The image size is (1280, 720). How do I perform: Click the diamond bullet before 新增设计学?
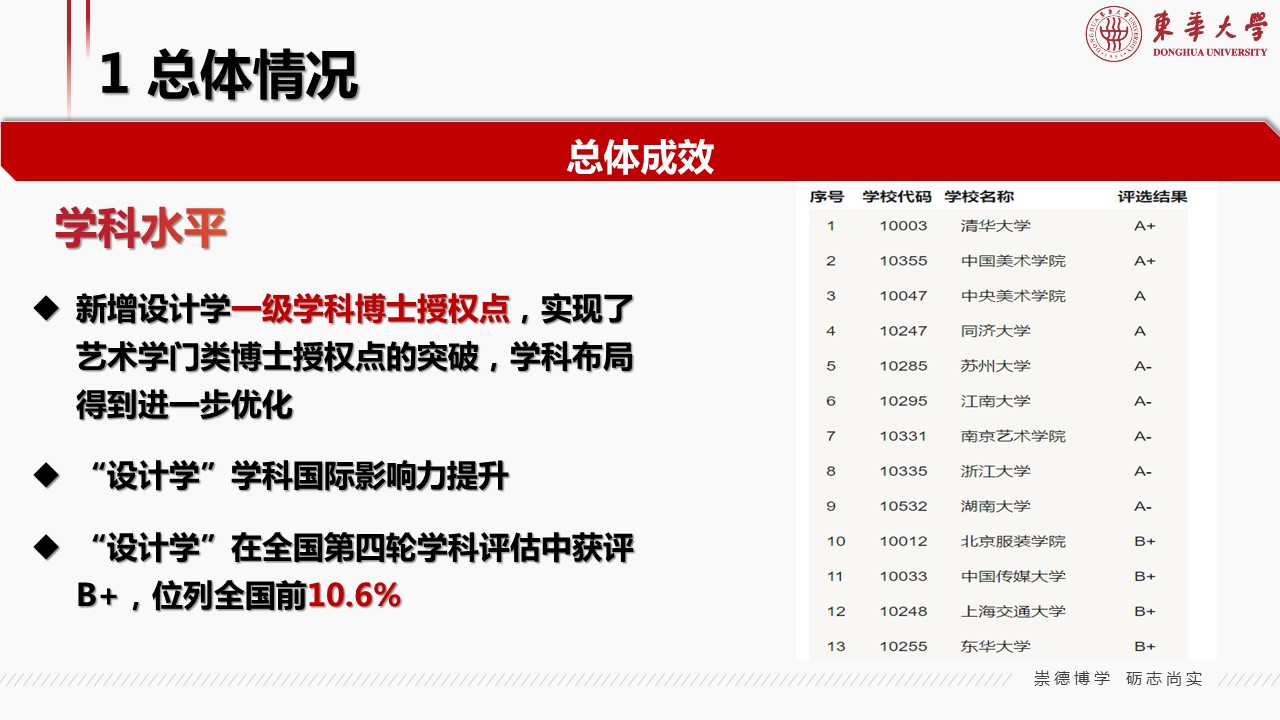click(46, 309)
